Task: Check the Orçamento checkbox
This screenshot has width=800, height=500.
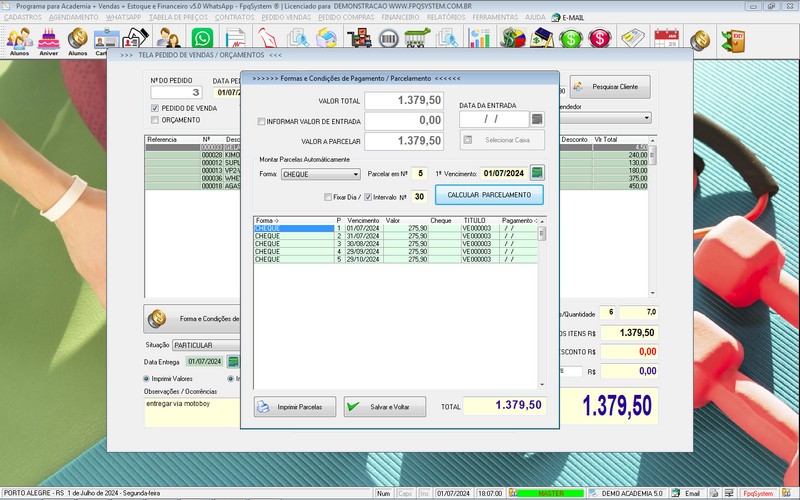Action: click(155, 120)
